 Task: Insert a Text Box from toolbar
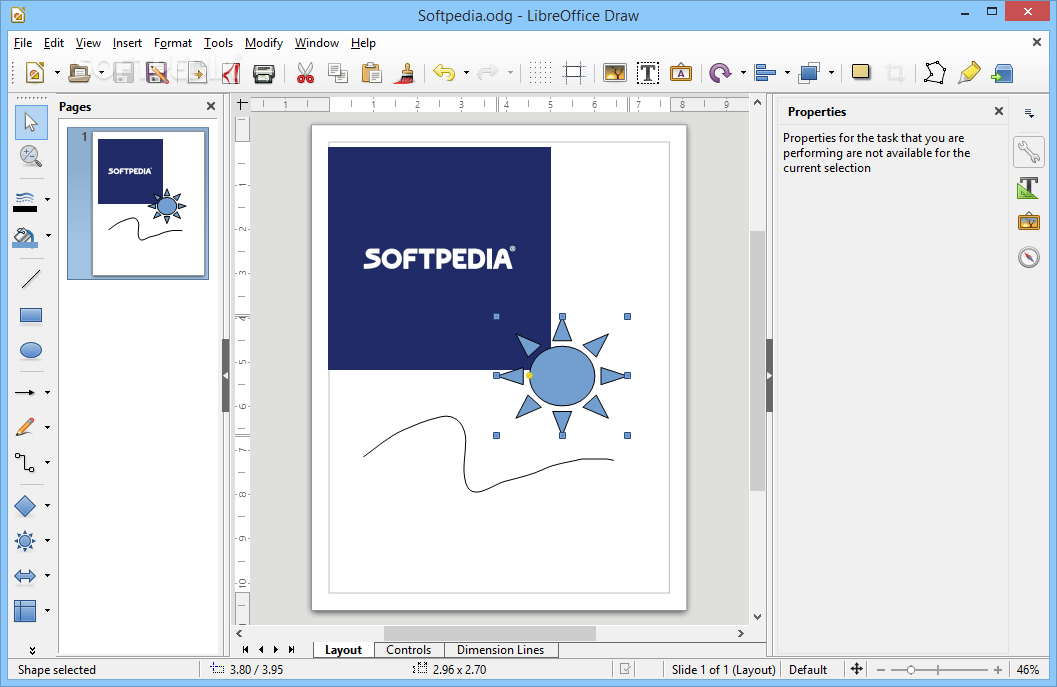click(648, 73)
